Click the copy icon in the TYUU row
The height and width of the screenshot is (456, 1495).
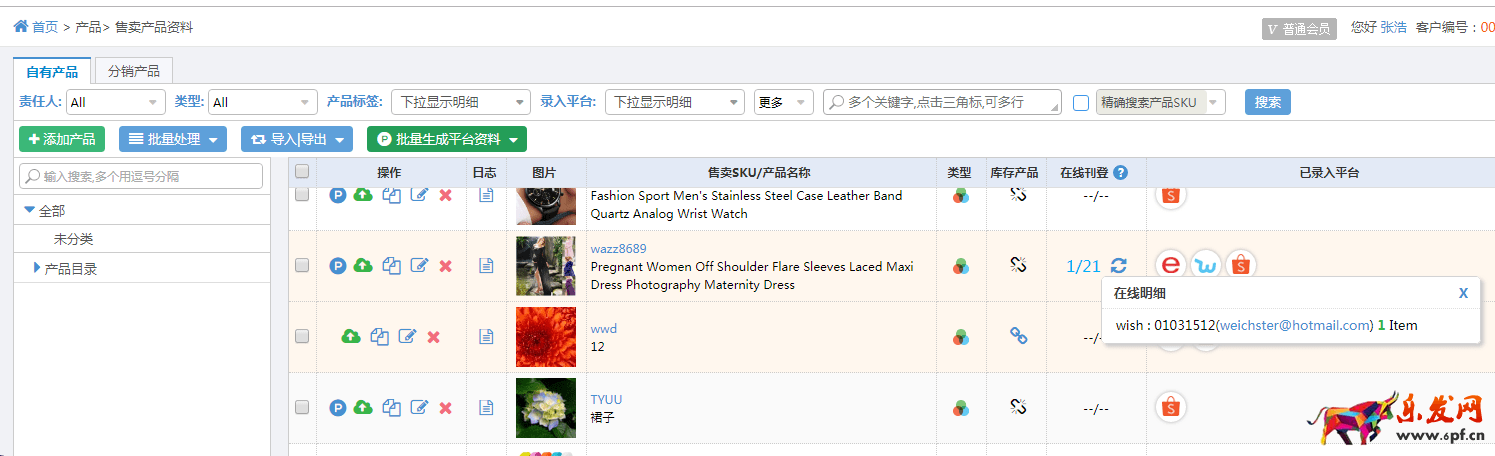click(x=392, y=407)
